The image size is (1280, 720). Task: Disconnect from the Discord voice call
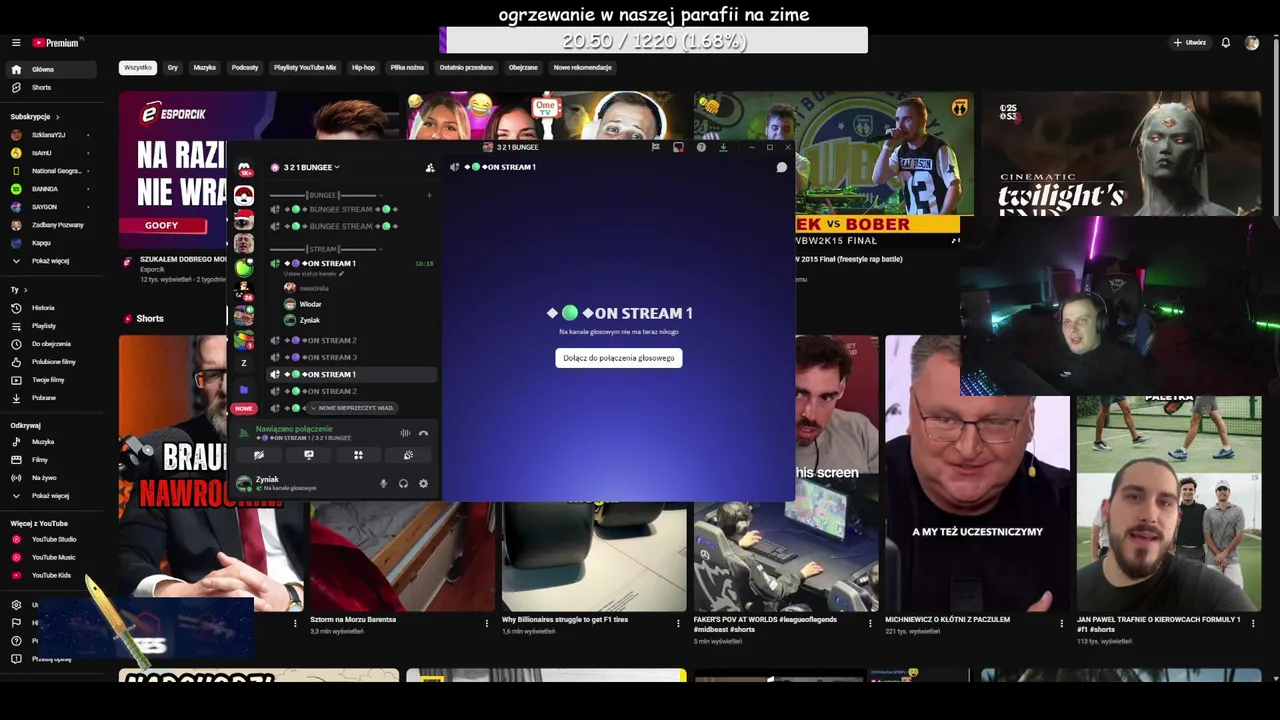coord(423,433)
